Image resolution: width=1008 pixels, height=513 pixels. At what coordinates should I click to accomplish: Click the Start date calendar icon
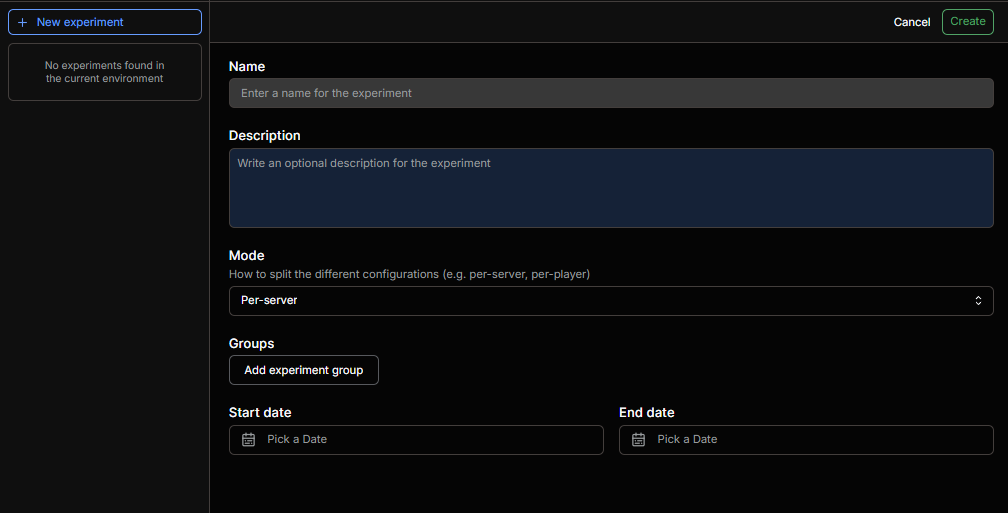click(248, 440)
